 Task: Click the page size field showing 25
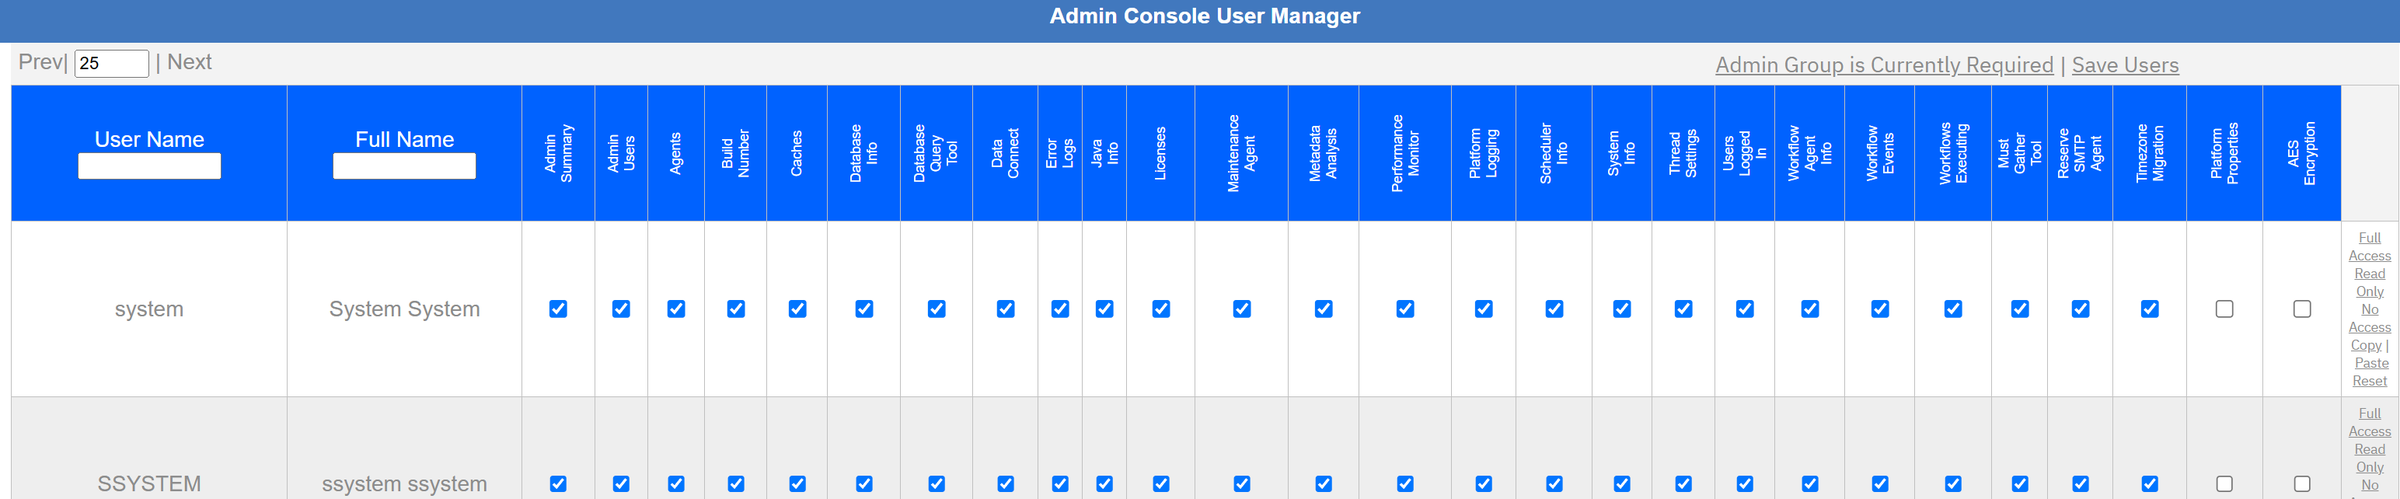click(112, 63)
